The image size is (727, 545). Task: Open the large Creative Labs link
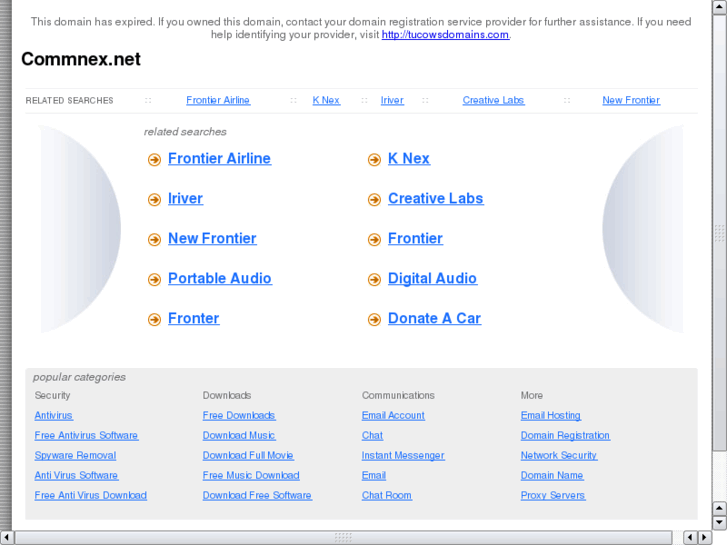click(436, 199)
